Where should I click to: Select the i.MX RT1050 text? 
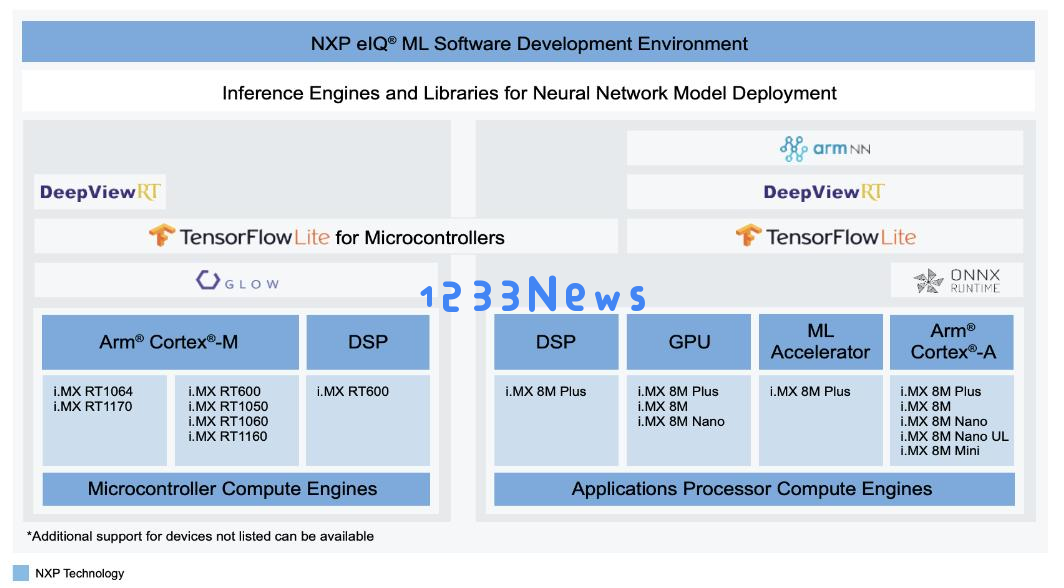[228, 406]
